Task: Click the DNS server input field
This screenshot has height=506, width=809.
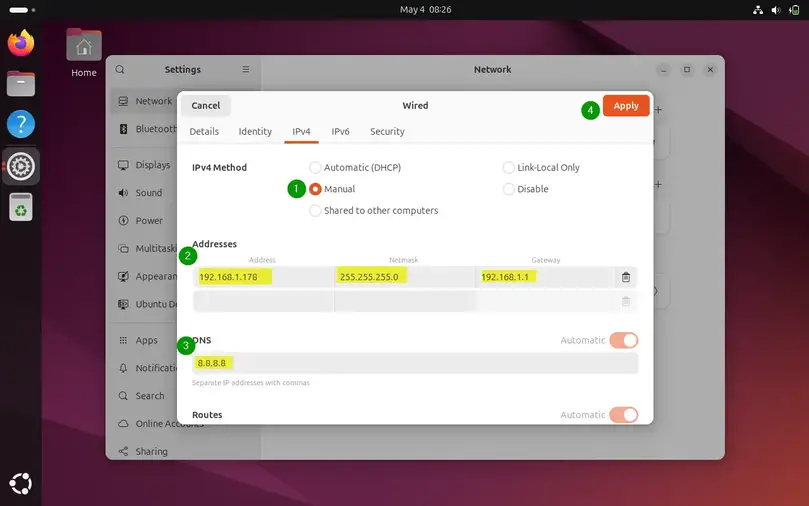Action: [414, 363]
